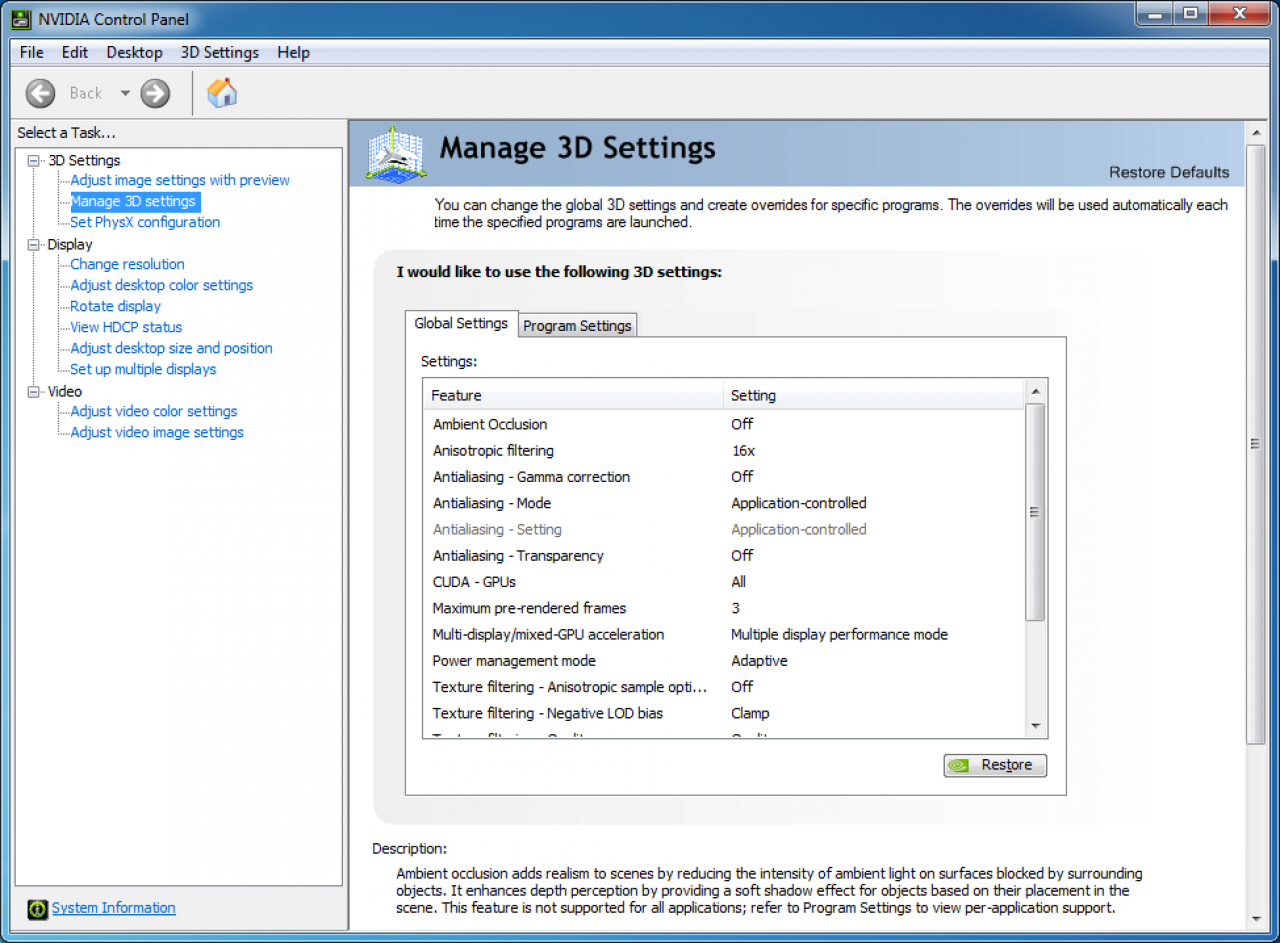Select the Anisotropic filtering row
Screen dimensions: 1280x943
tap(724, 450)
